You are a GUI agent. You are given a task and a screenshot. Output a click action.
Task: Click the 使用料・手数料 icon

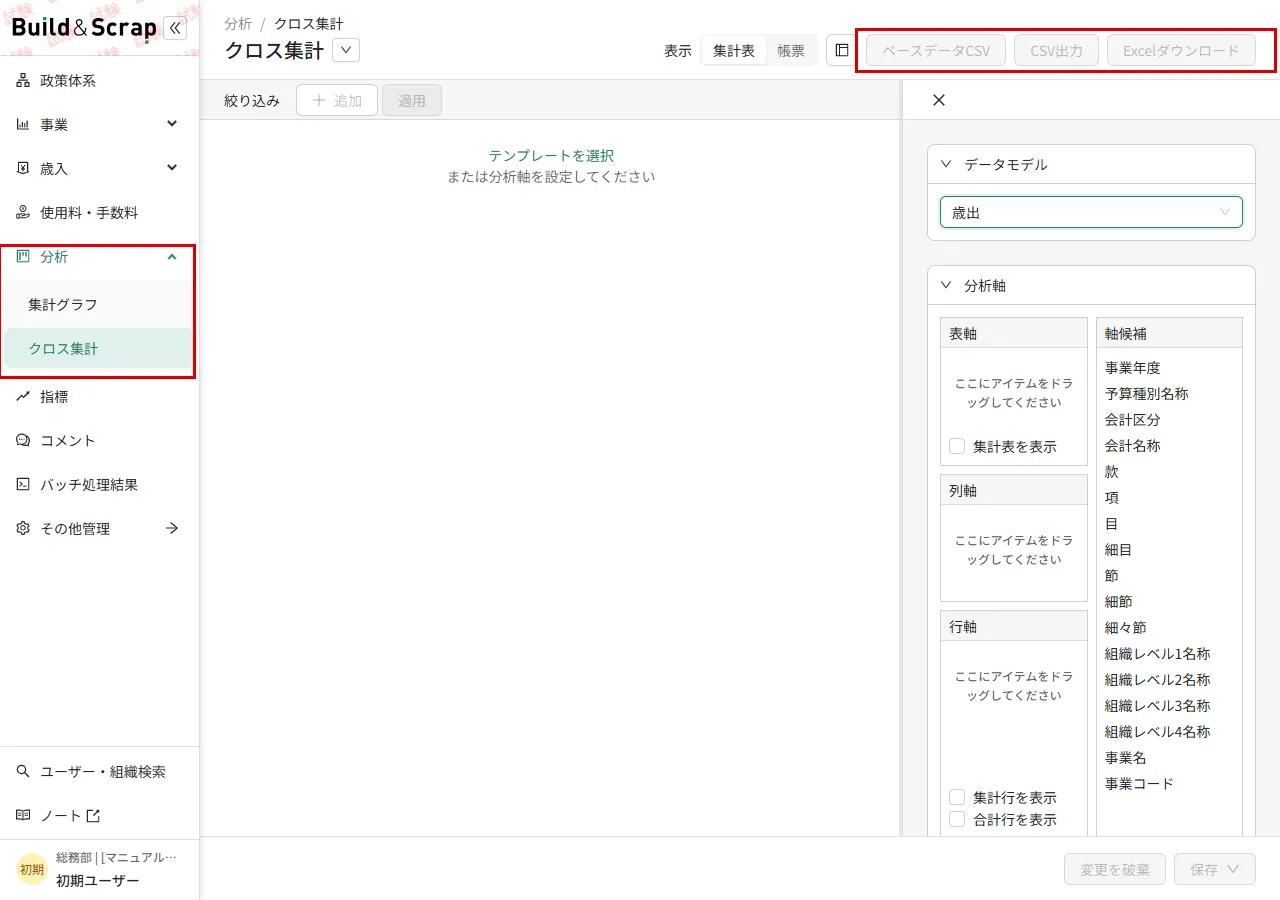click(x=23, y=213)
